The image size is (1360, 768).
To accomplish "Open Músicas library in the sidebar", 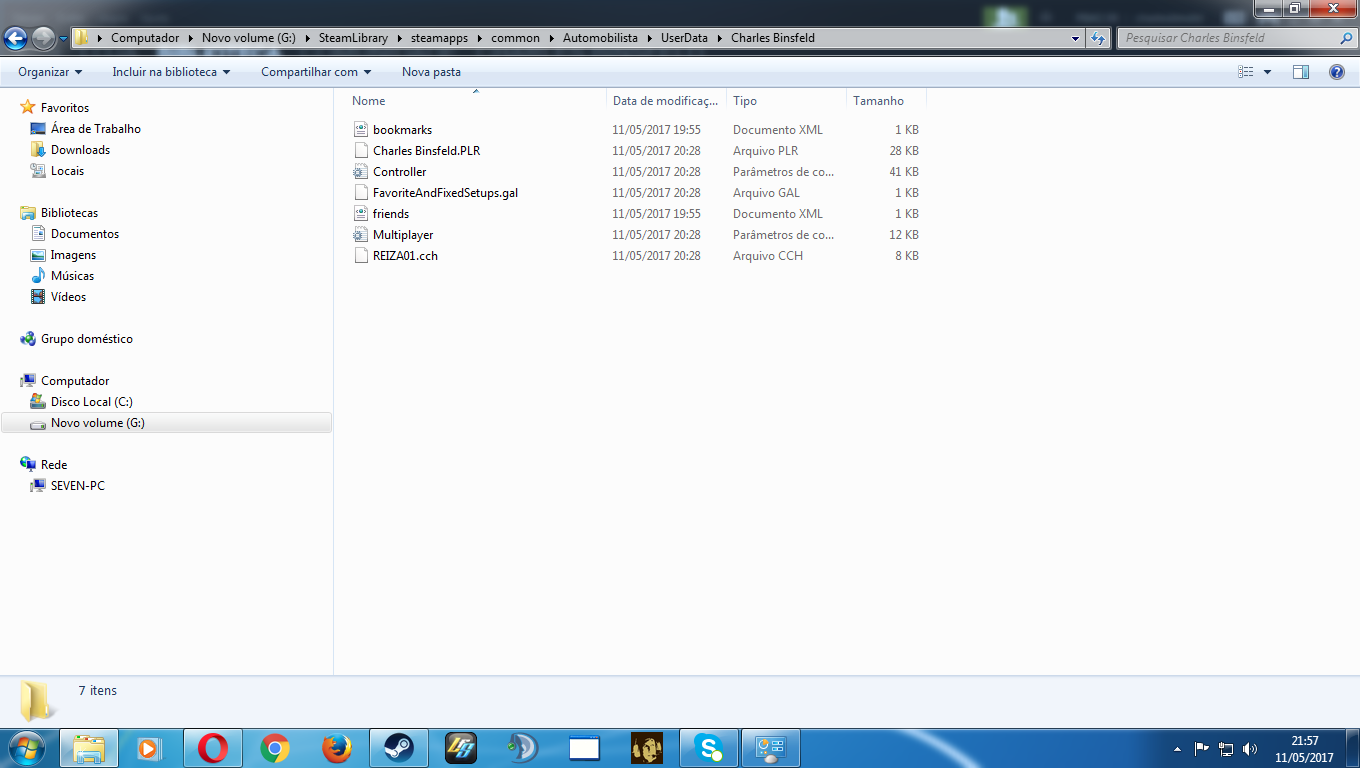I will click(x=72, y=276).
